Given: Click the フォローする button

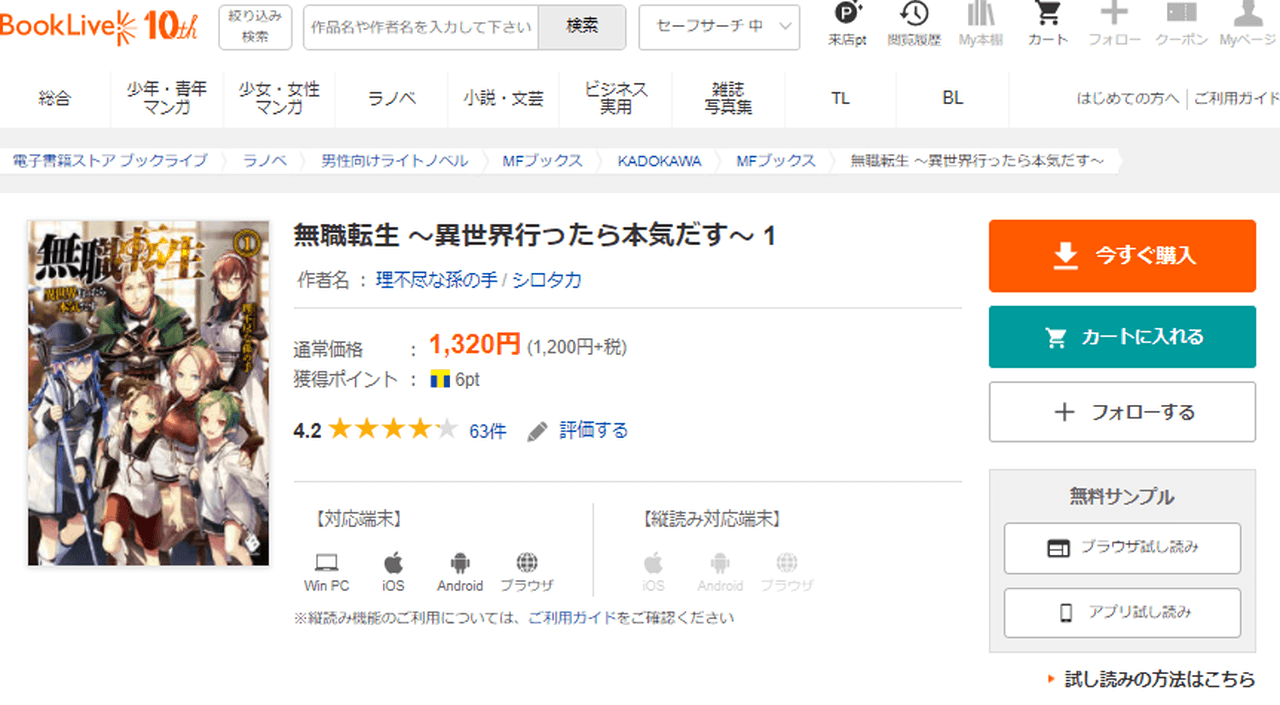Looking at the screenshot, I should 1122,412.
